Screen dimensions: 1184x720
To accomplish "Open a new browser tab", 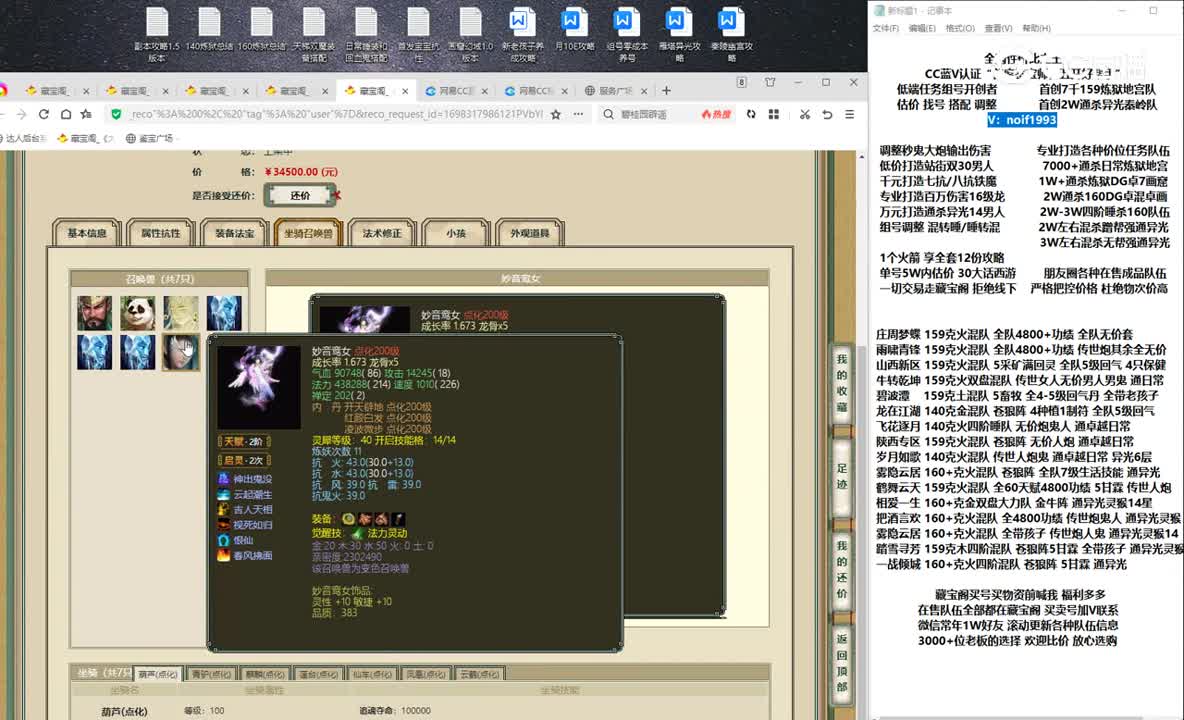I will point(666,91).
